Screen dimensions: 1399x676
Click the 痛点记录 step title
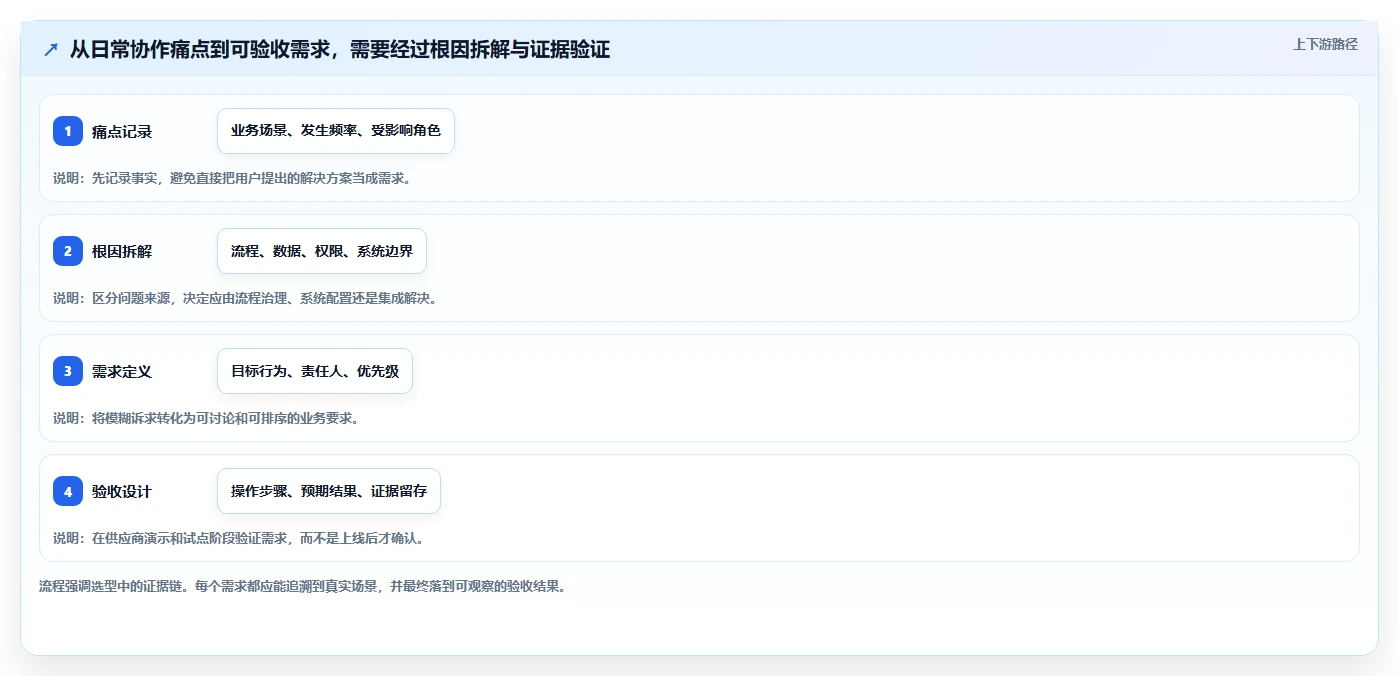tap(122, 132)
